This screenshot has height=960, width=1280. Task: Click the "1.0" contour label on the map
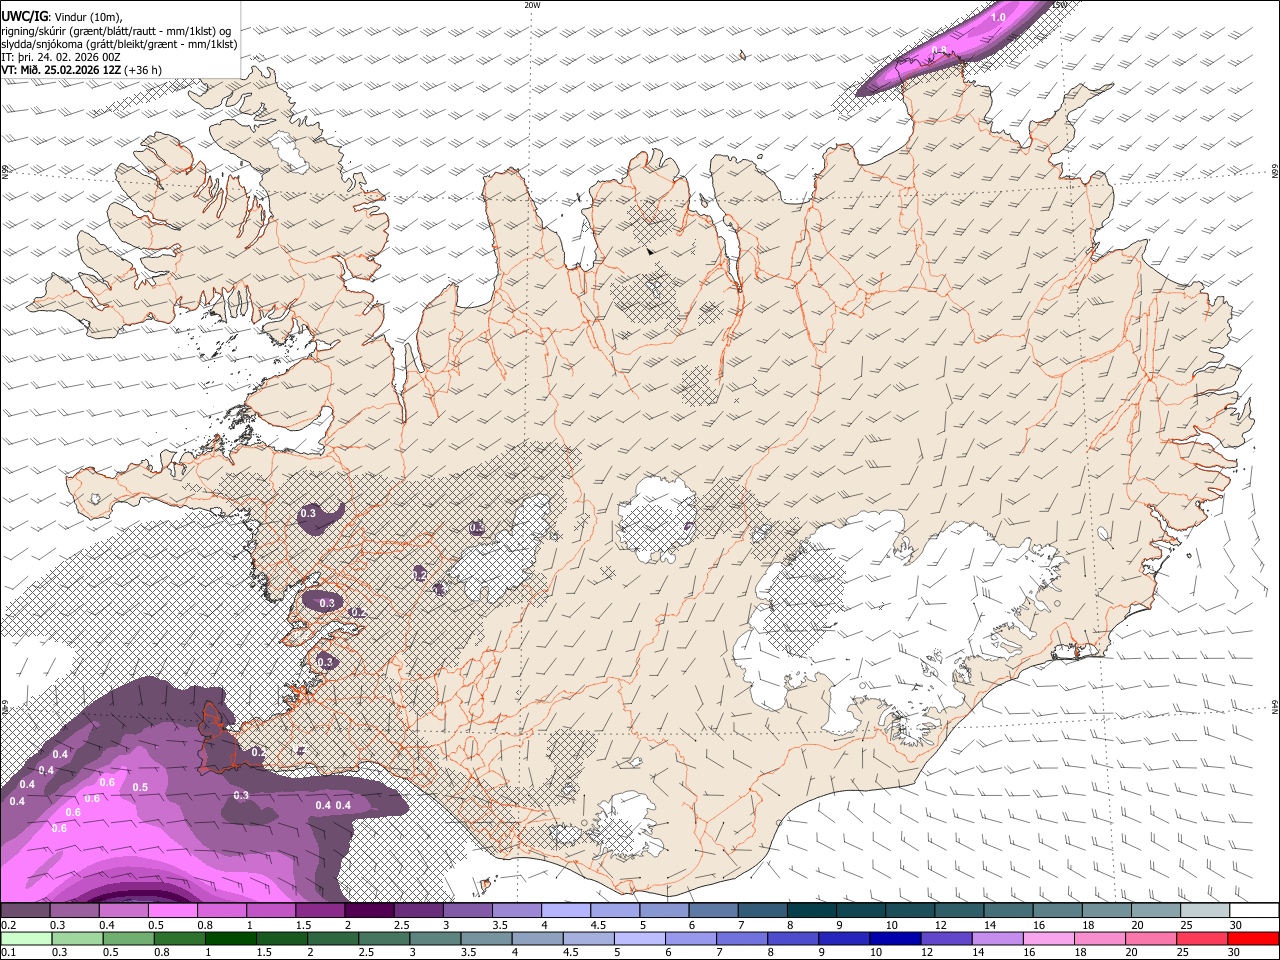(998, 18)
